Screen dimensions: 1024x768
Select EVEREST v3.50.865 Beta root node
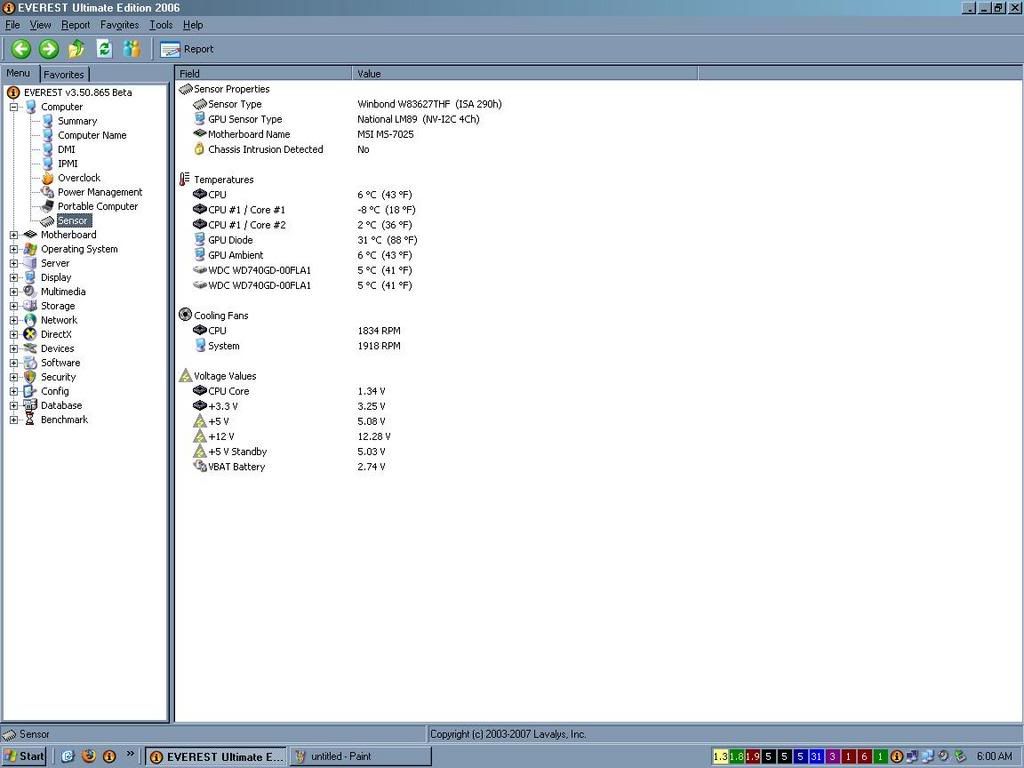[78, 93]
